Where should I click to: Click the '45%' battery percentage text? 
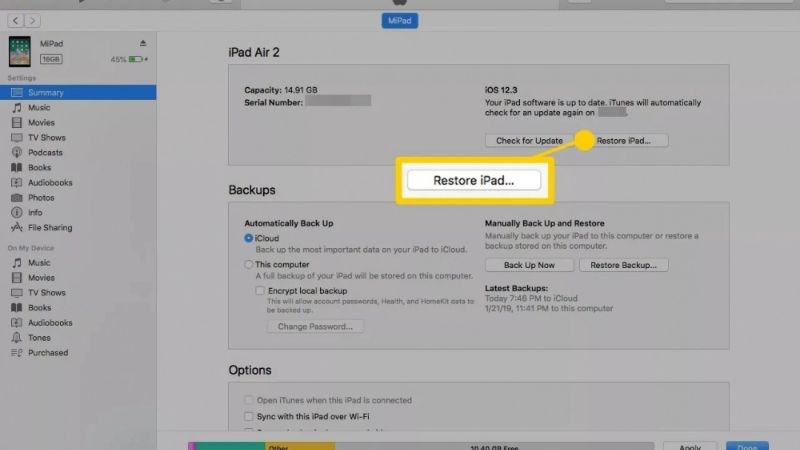pyautogui.click(x=118, y=59)
